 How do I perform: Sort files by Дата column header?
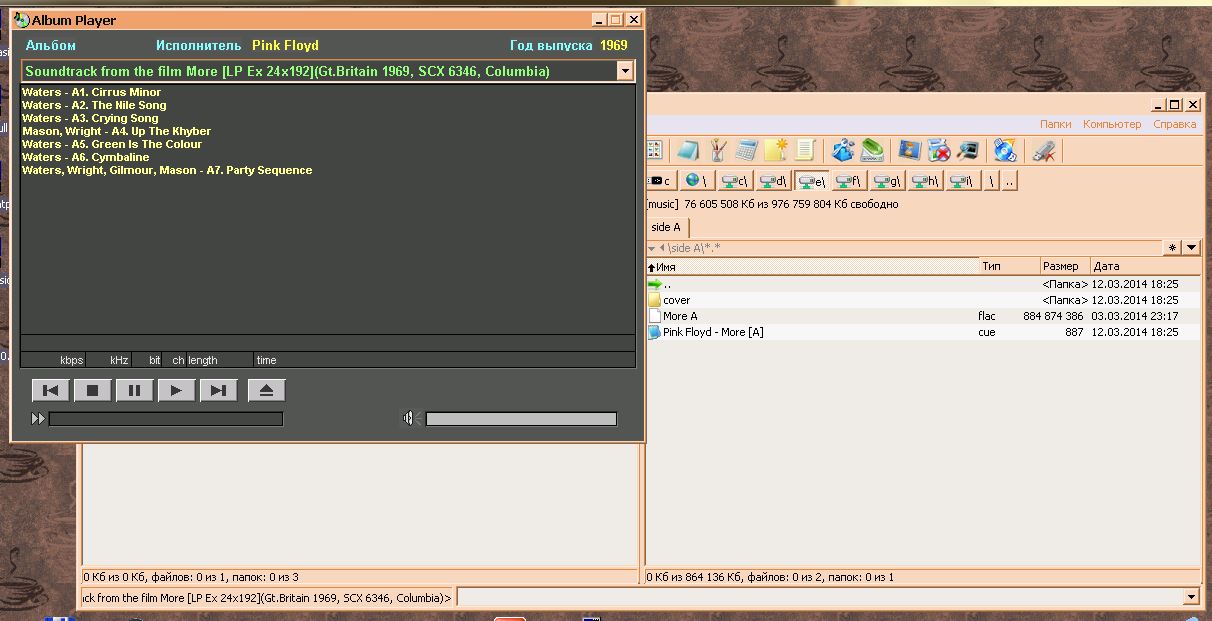[x=1145, y=266]
